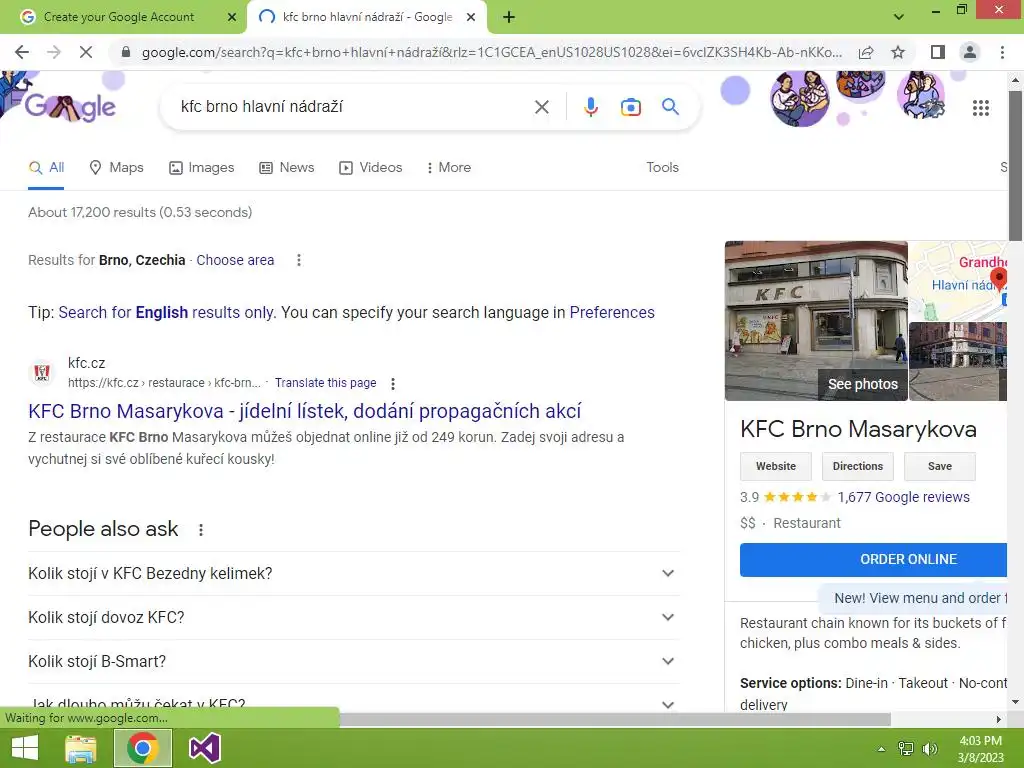Open the taskbar clock 4:03 PM

[x=980, y=748]
